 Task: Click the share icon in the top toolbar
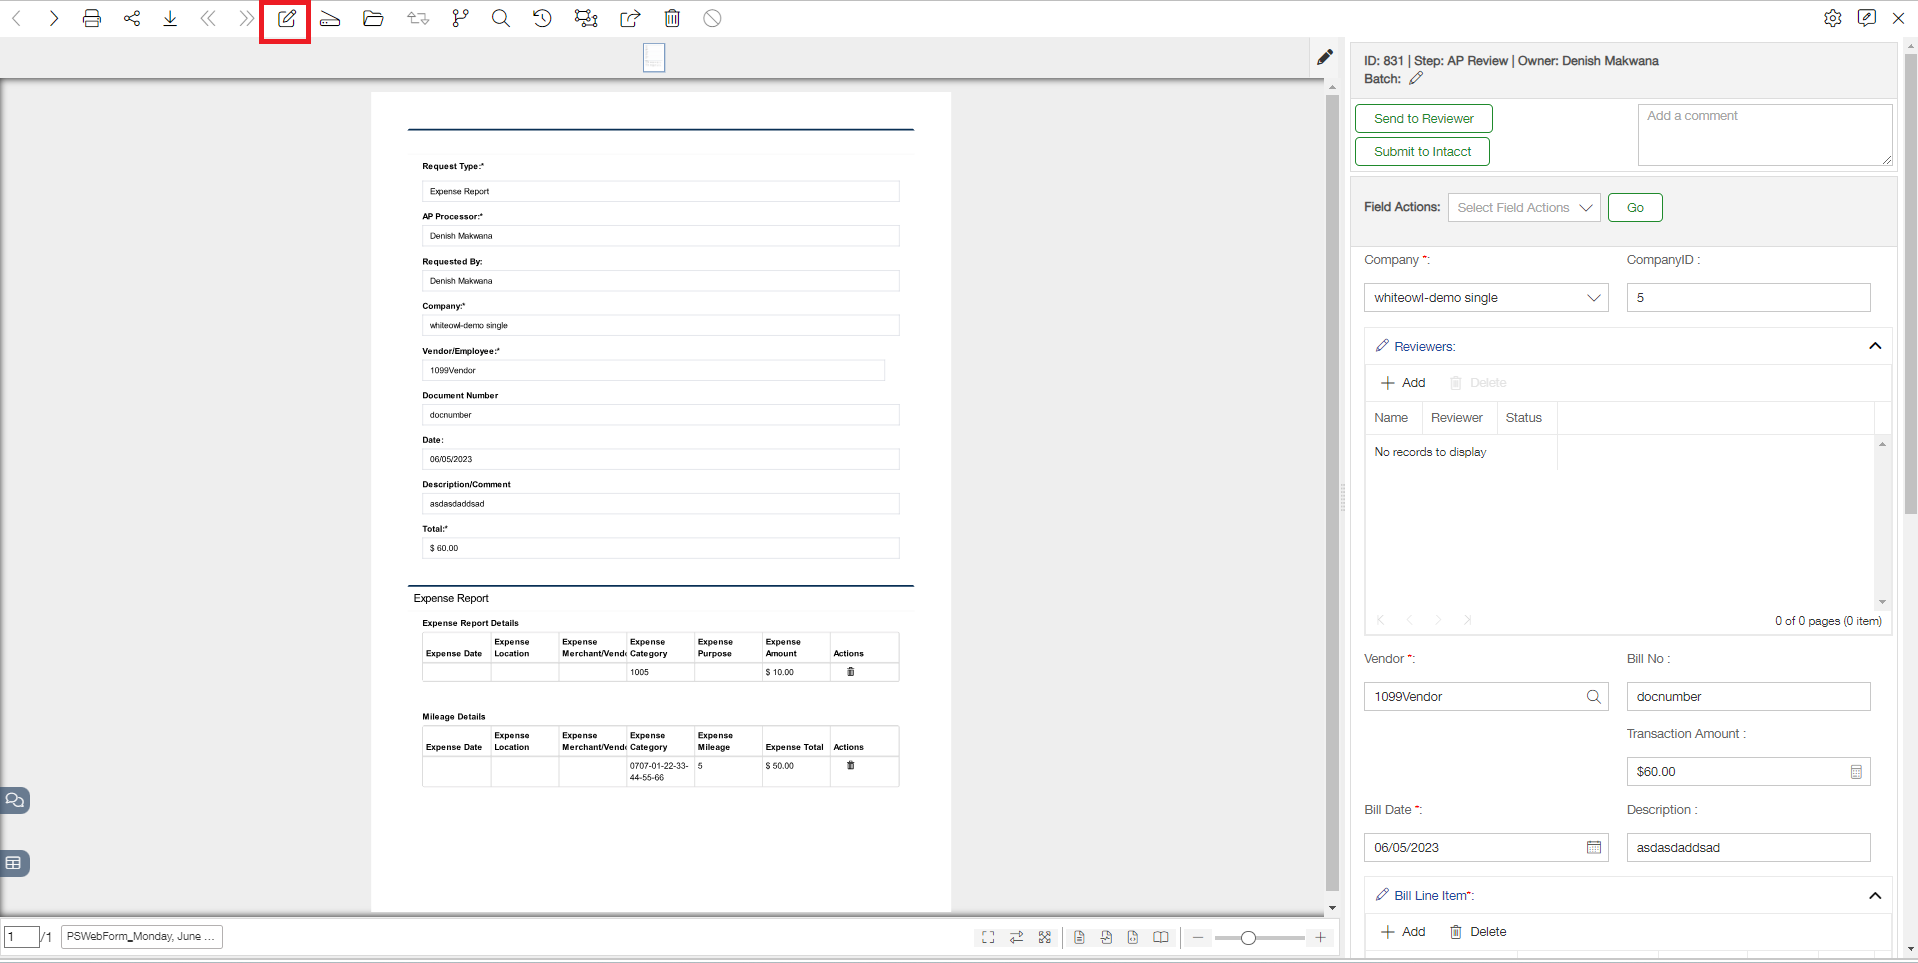(x=132, y=18)
